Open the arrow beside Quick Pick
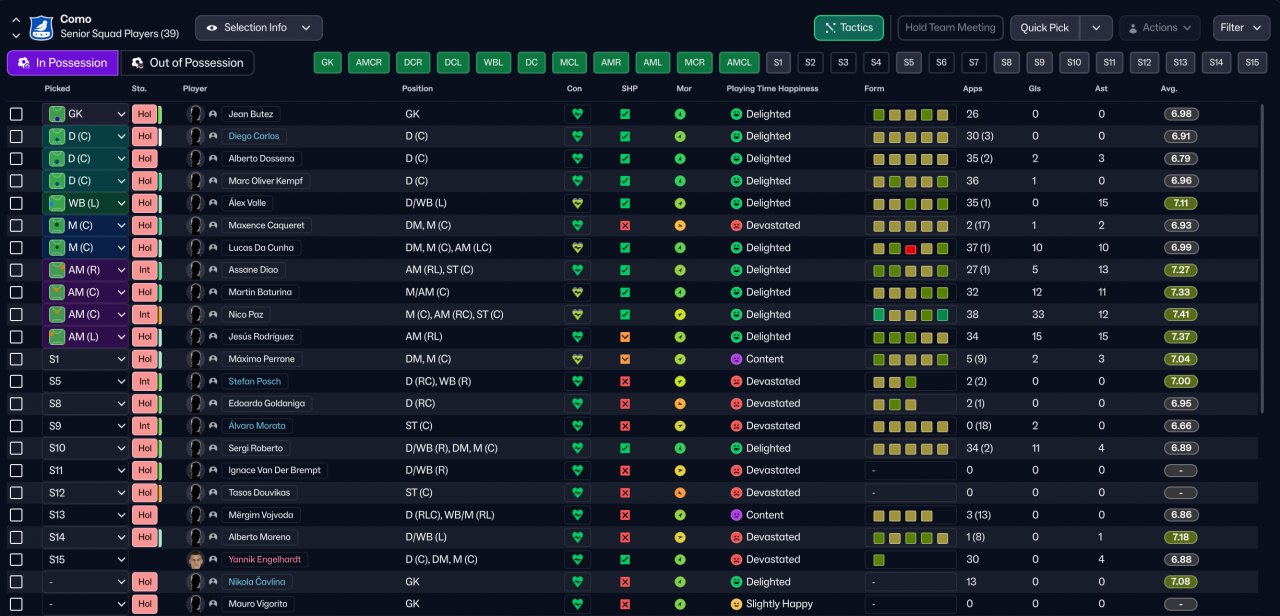Screen dimensions: 1280x616 tap(1096, 28)
